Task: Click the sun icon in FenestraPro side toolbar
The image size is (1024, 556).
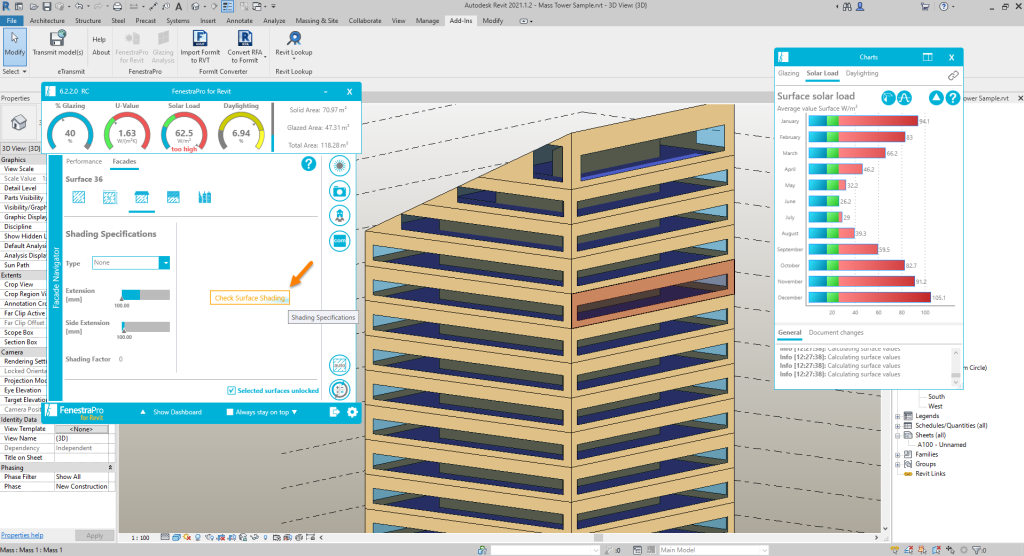Action: click(340, 166)
